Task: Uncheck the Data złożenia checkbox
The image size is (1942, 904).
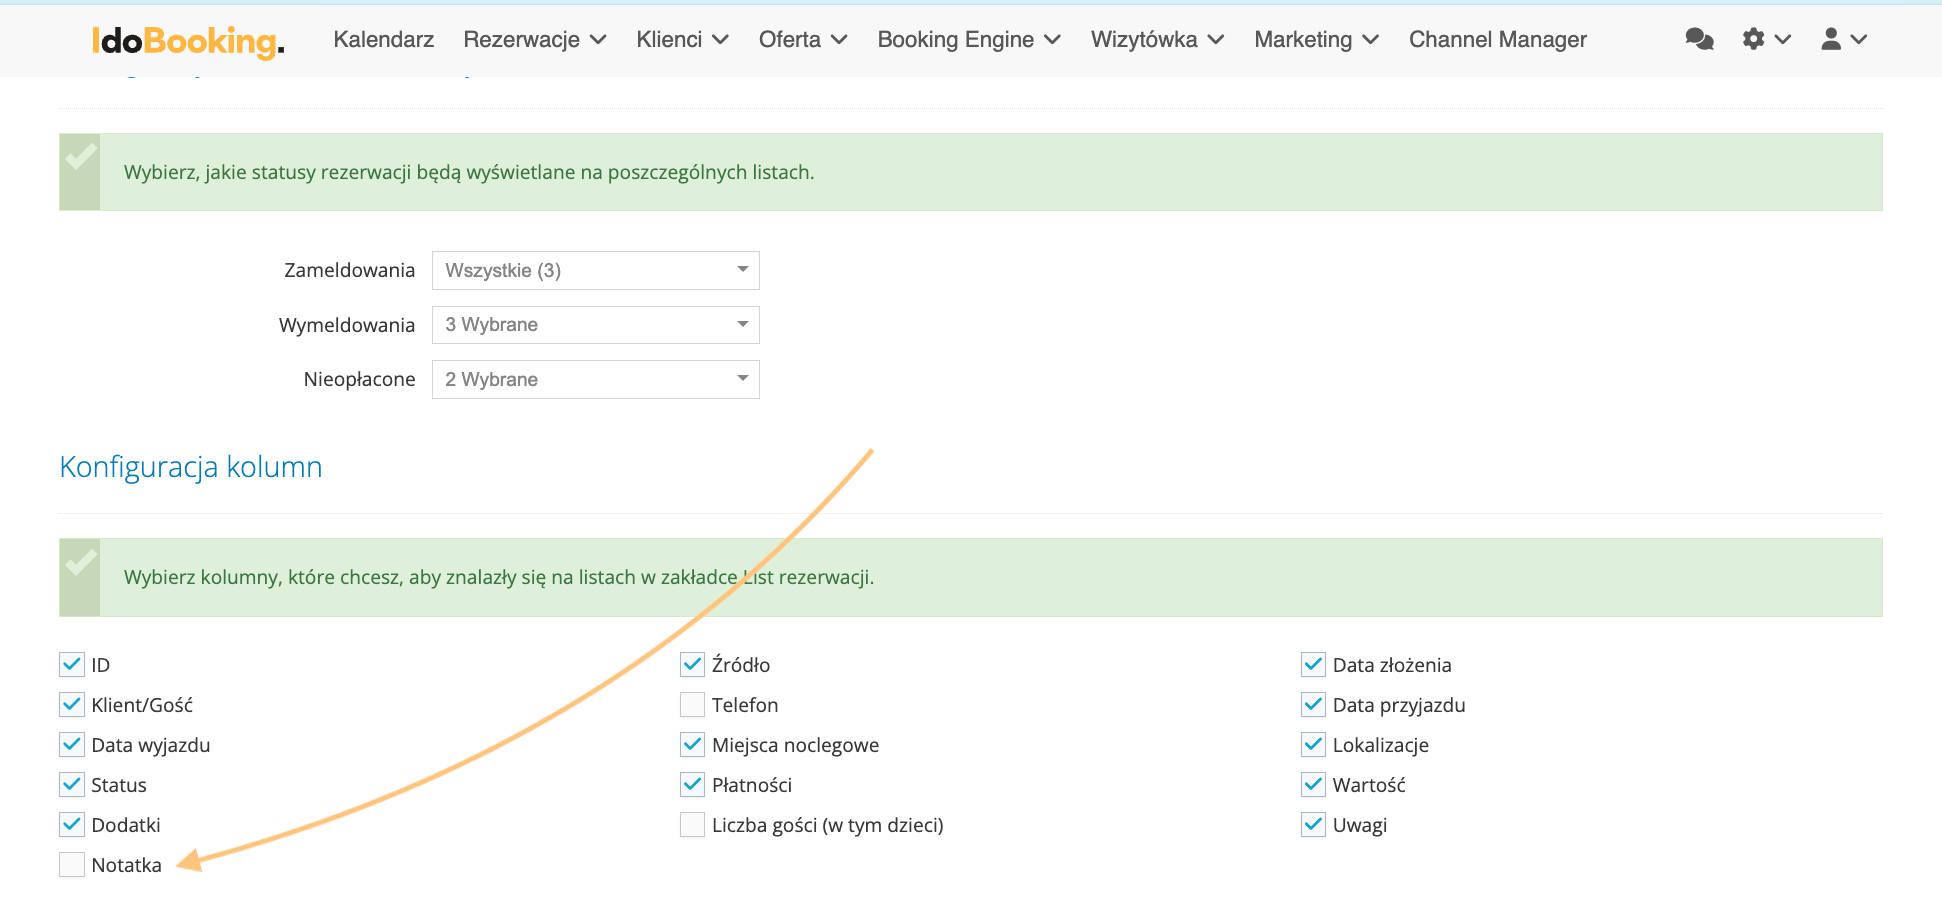Action: tap(1313, 665)
